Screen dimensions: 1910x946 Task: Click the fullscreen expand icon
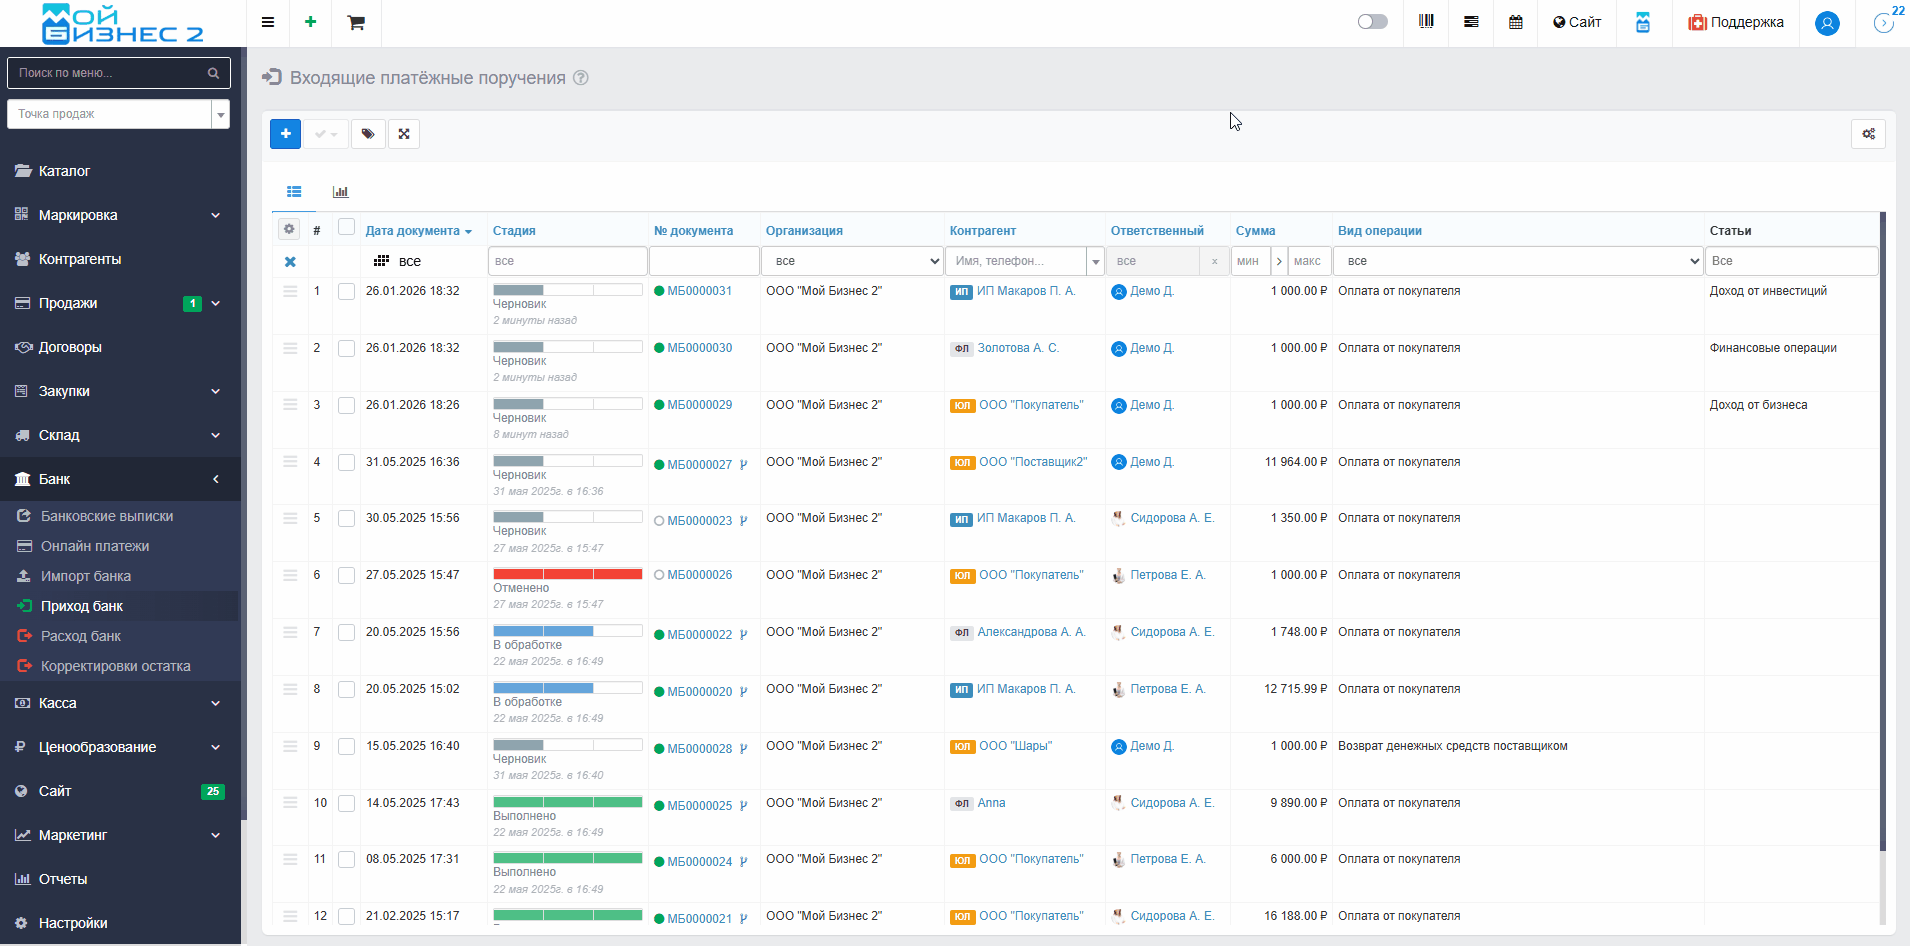pos(404,134)
